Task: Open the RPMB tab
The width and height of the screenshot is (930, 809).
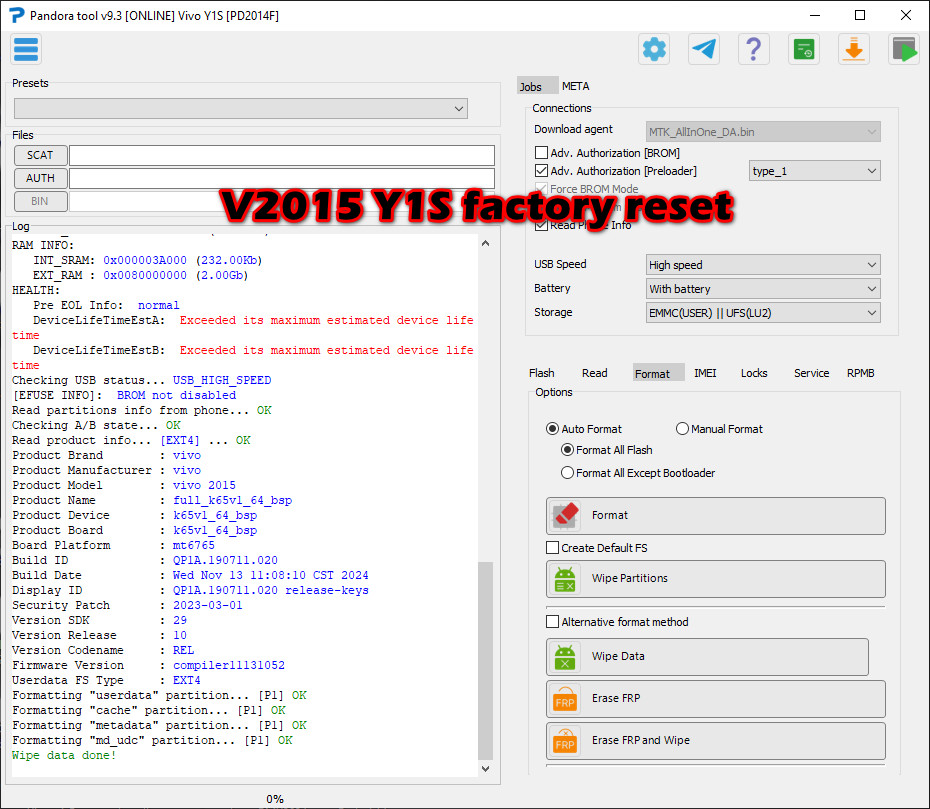Action: coord(861,373)
